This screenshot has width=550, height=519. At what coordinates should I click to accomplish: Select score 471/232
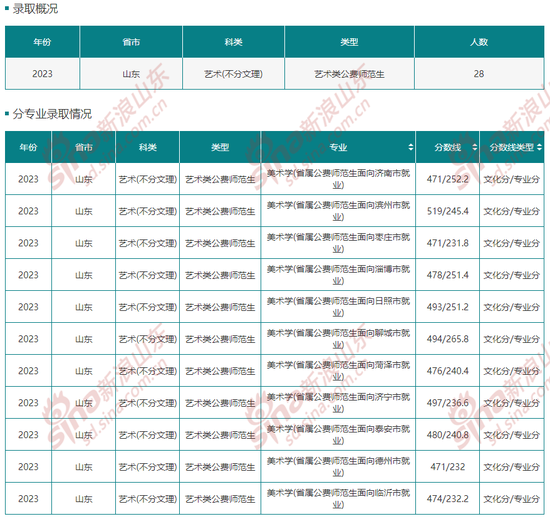tap(448, 467)
